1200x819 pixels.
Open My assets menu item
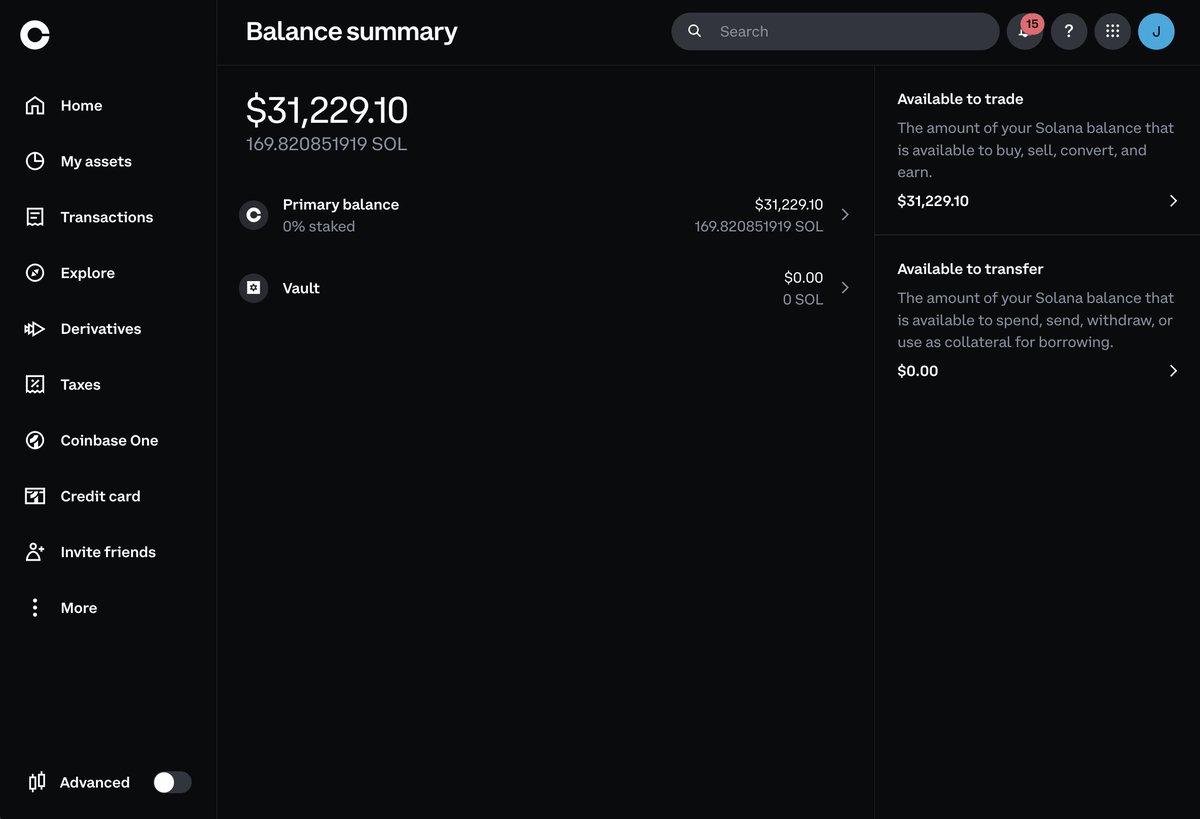tap(96, 161)
